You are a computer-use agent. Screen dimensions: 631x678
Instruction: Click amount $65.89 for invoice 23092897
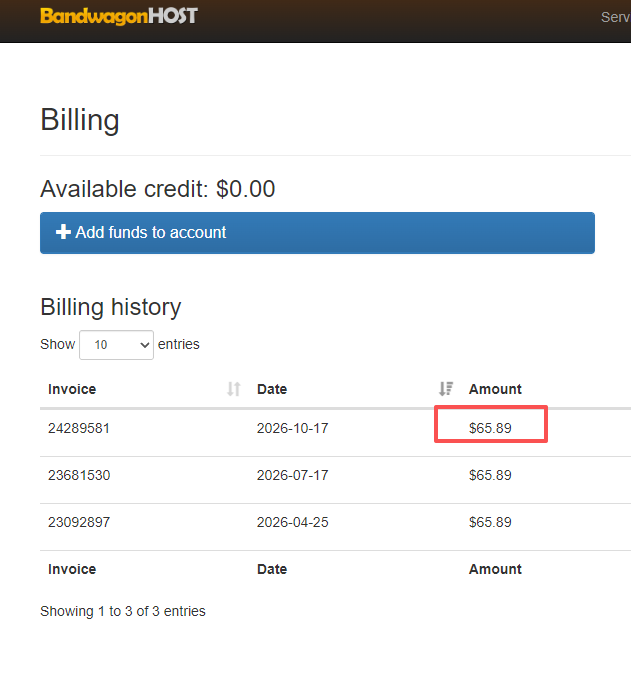pos(490,522)
